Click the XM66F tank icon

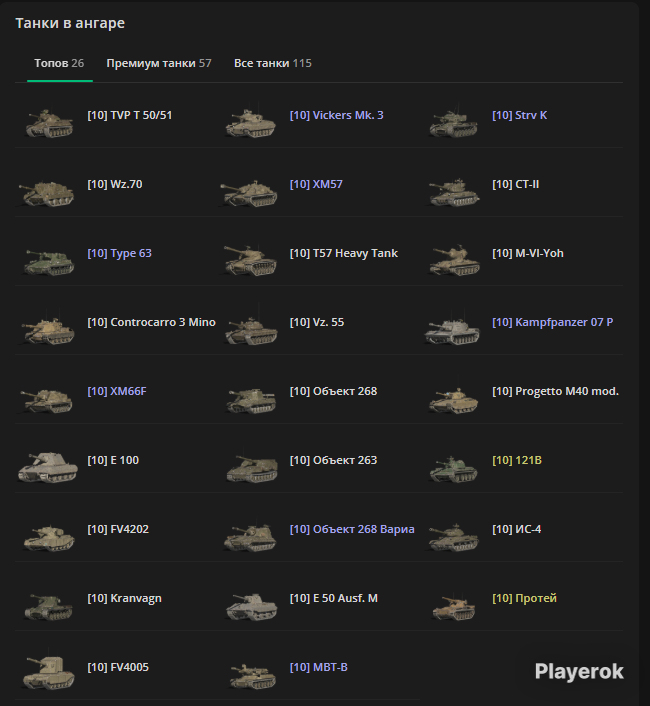click(46, 400)
